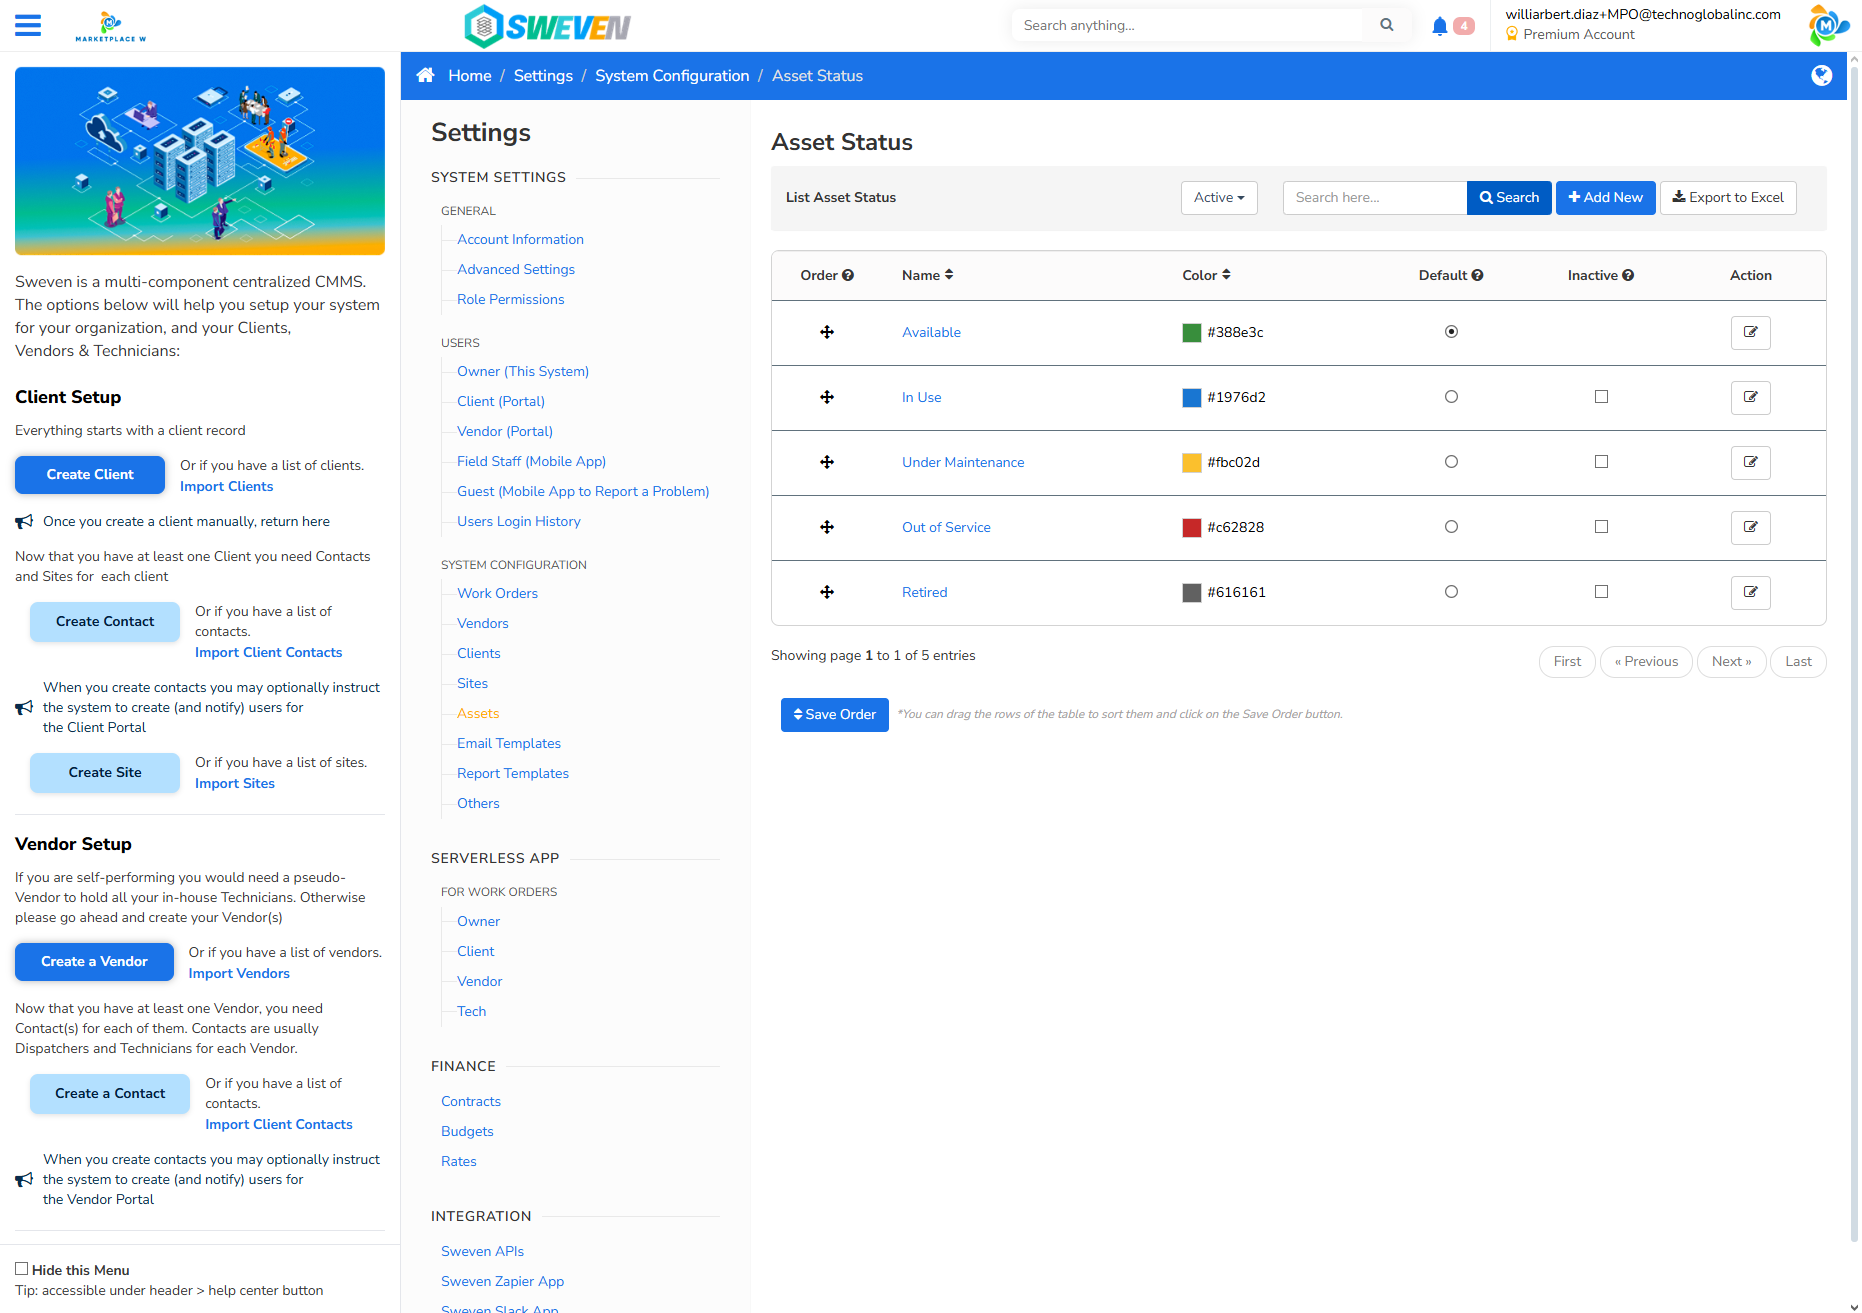Screen dimensions: 1862x1313
Task: Click the Search anything field
Action: point(1187,25)
